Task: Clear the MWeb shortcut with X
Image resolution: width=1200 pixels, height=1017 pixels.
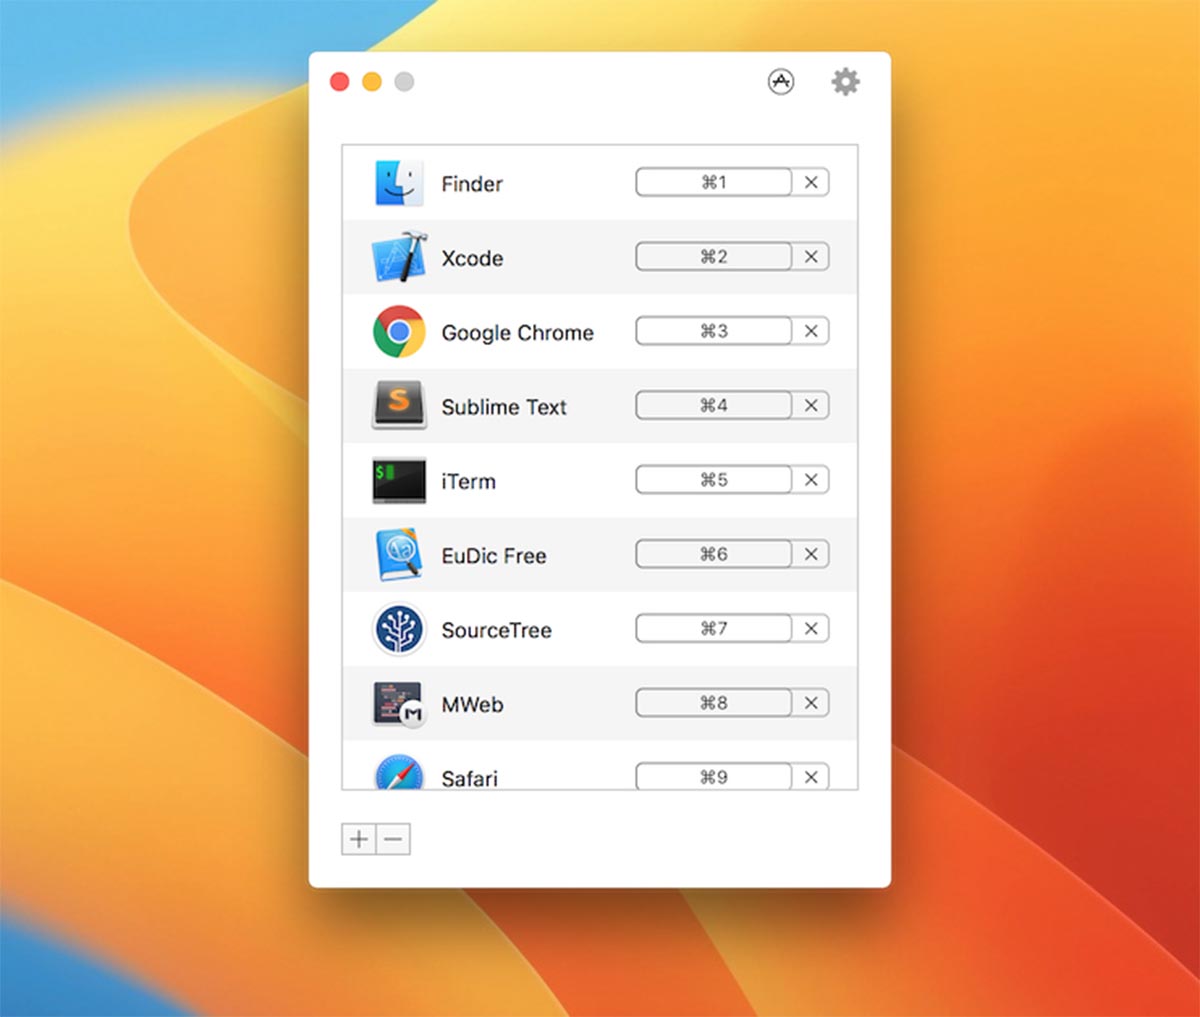Action: pos(811,703)
